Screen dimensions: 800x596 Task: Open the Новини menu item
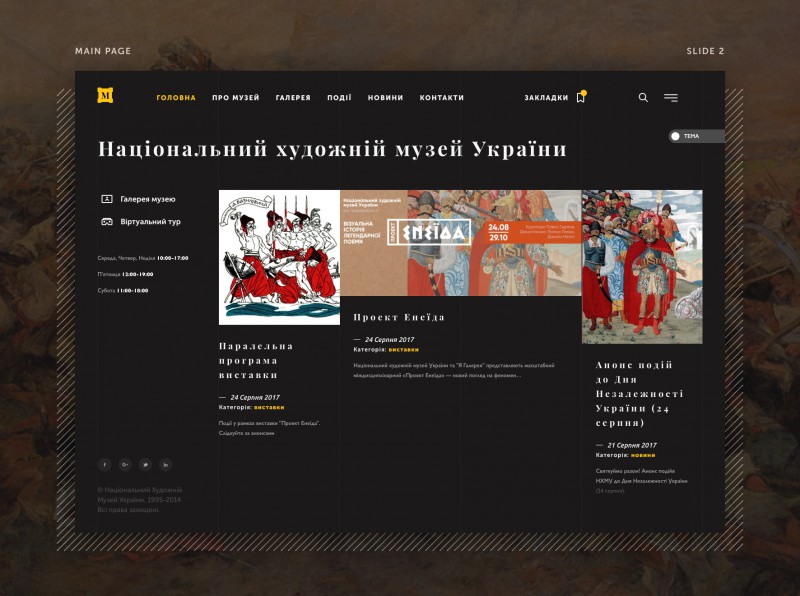pyautogui.click(x=385, y=97)
